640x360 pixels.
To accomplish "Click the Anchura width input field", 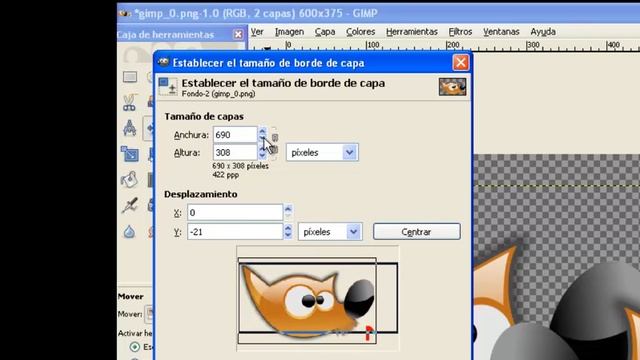I will (235, 135).
